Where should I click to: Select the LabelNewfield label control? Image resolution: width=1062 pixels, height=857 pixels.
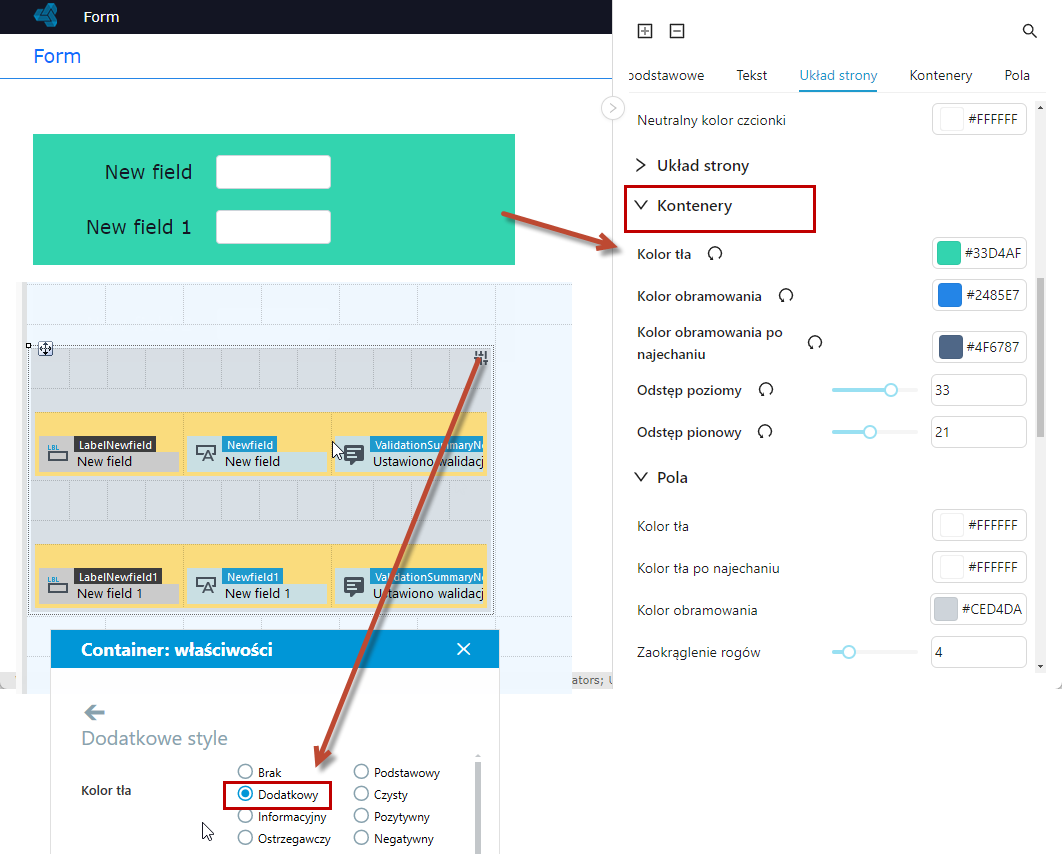tap(109, 453)
